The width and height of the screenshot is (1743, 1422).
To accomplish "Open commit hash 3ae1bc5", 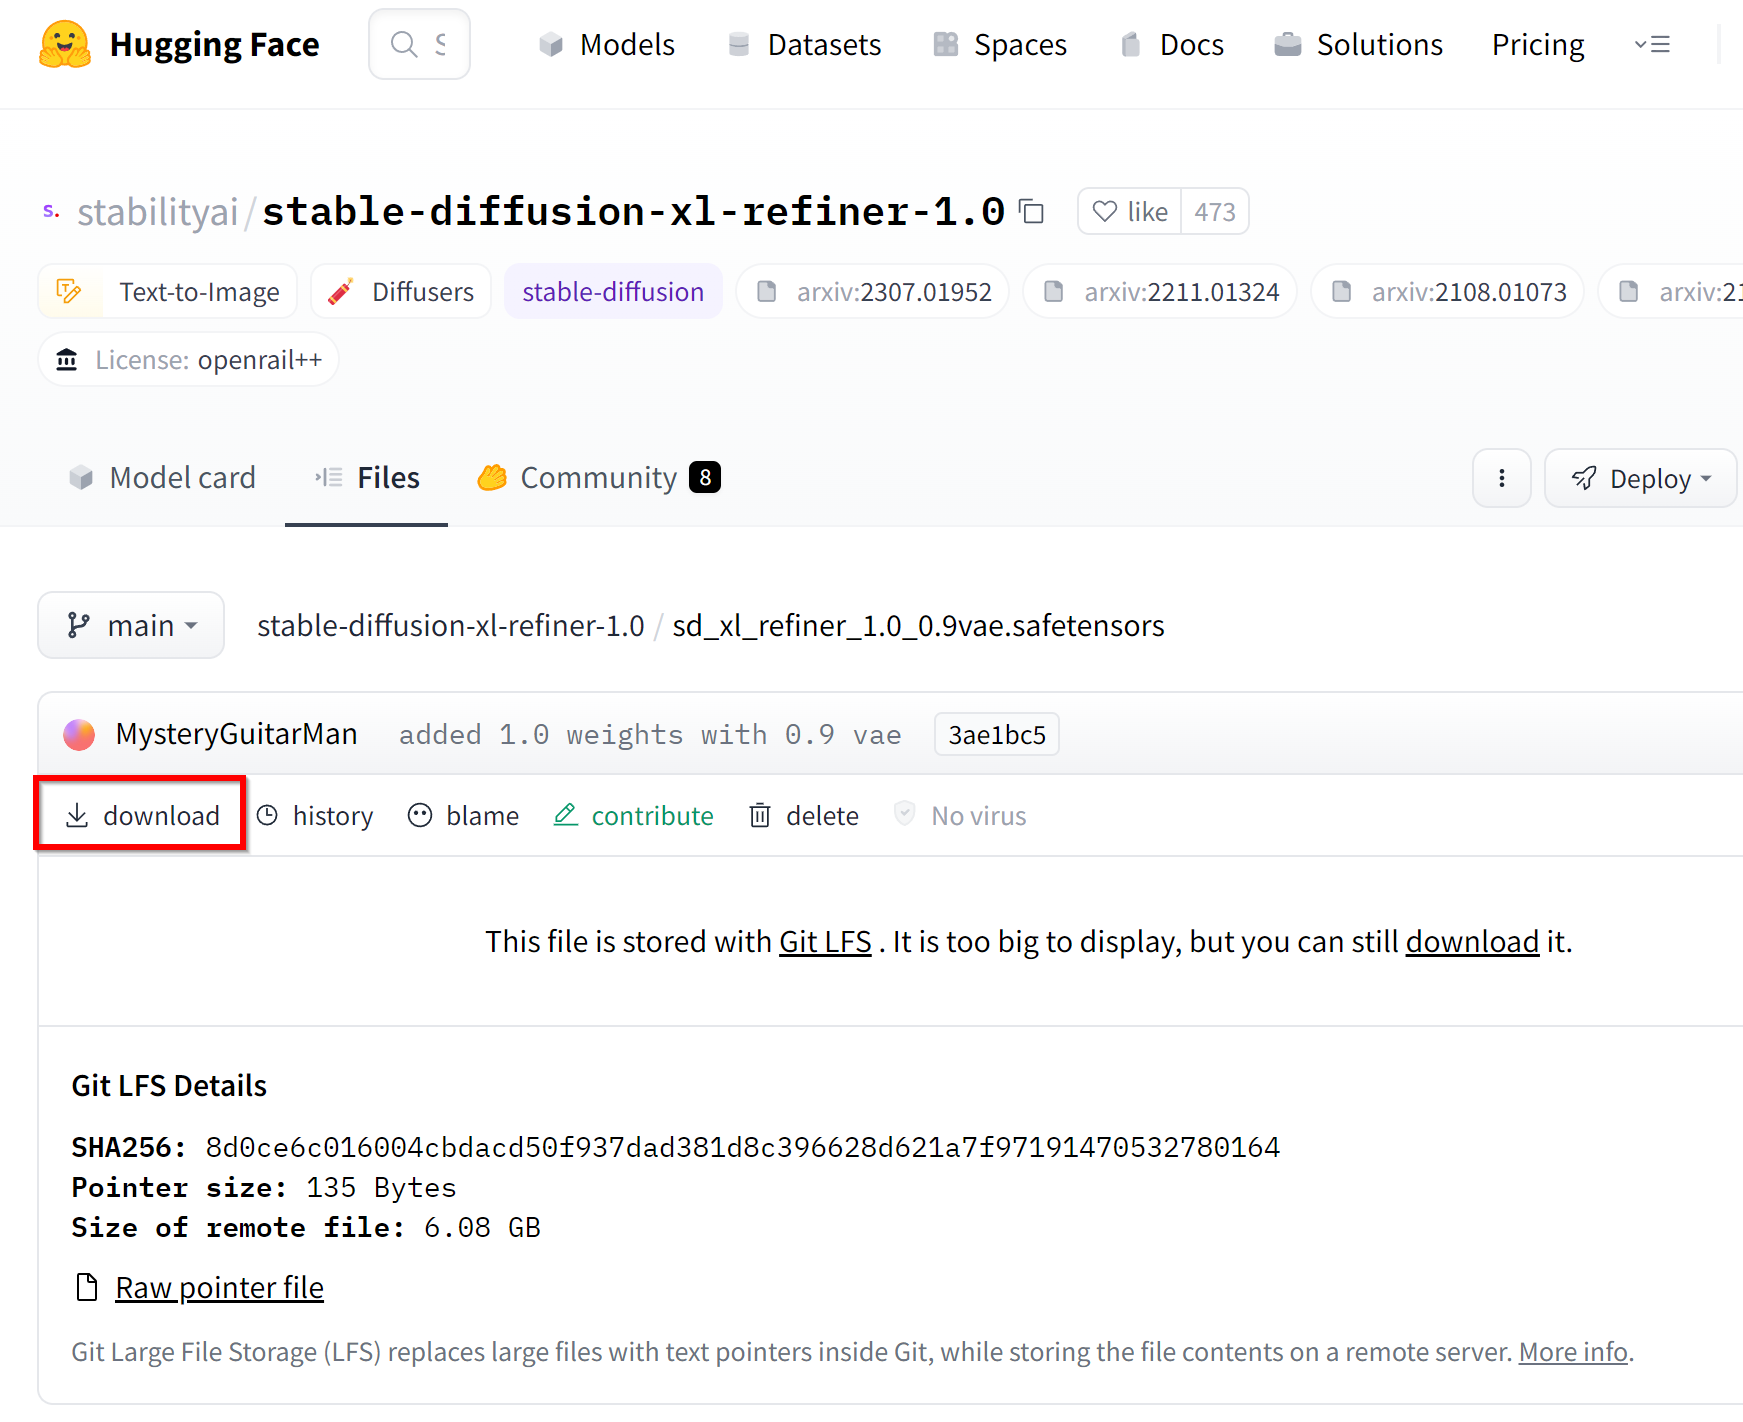I will click(x=997, y=735).
